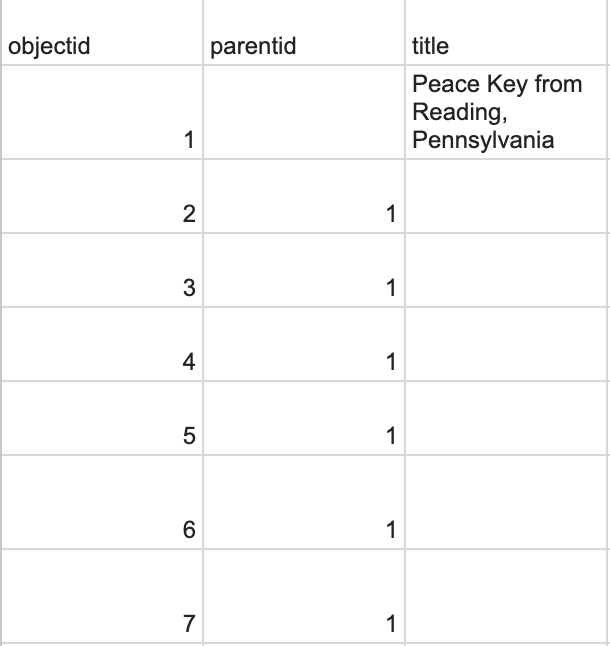Select the objectid cell containing 3
Viewport: 610px width, 646px height.
click(x=100, y=270)
